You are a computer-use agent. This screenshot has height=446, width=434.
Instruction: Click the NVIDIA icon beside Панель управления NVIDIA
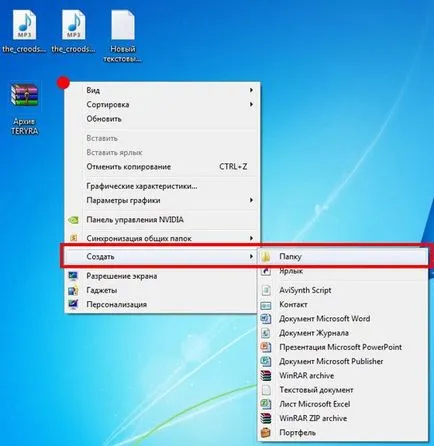pos(73,220)
